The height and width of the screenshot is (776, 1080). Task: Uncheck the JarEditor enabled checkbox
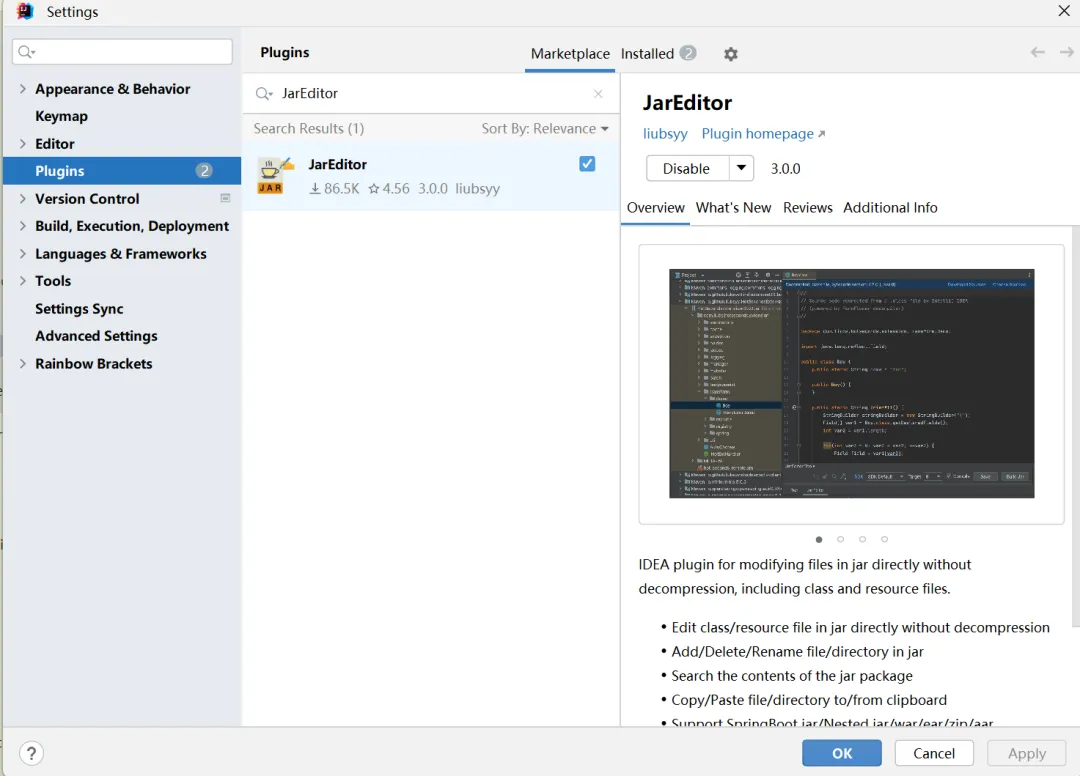click(x=587, y=164)
